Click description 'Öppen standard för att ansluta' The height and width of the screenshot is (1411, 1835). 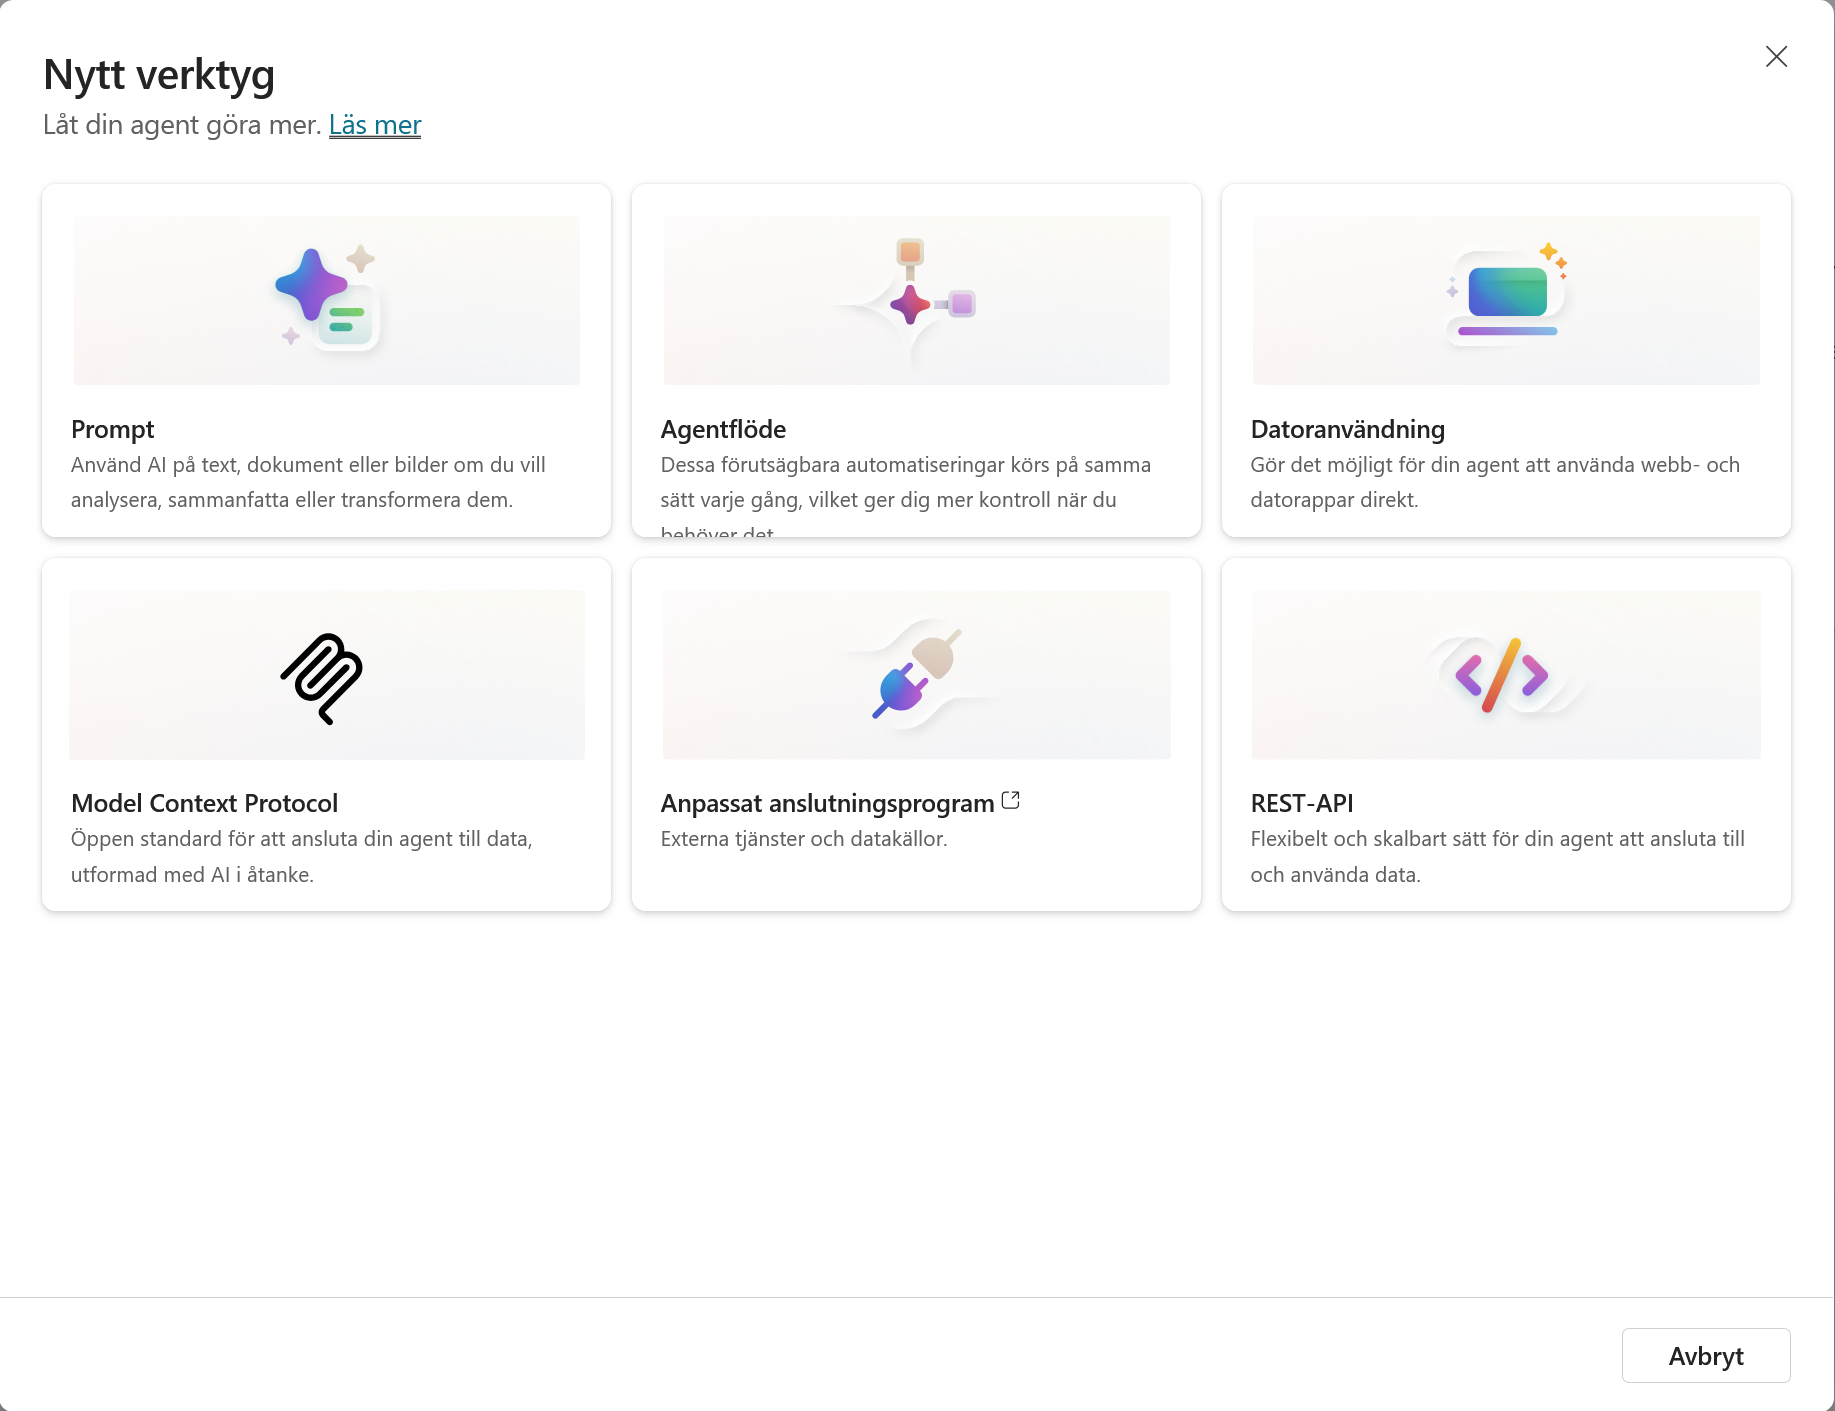302,856
